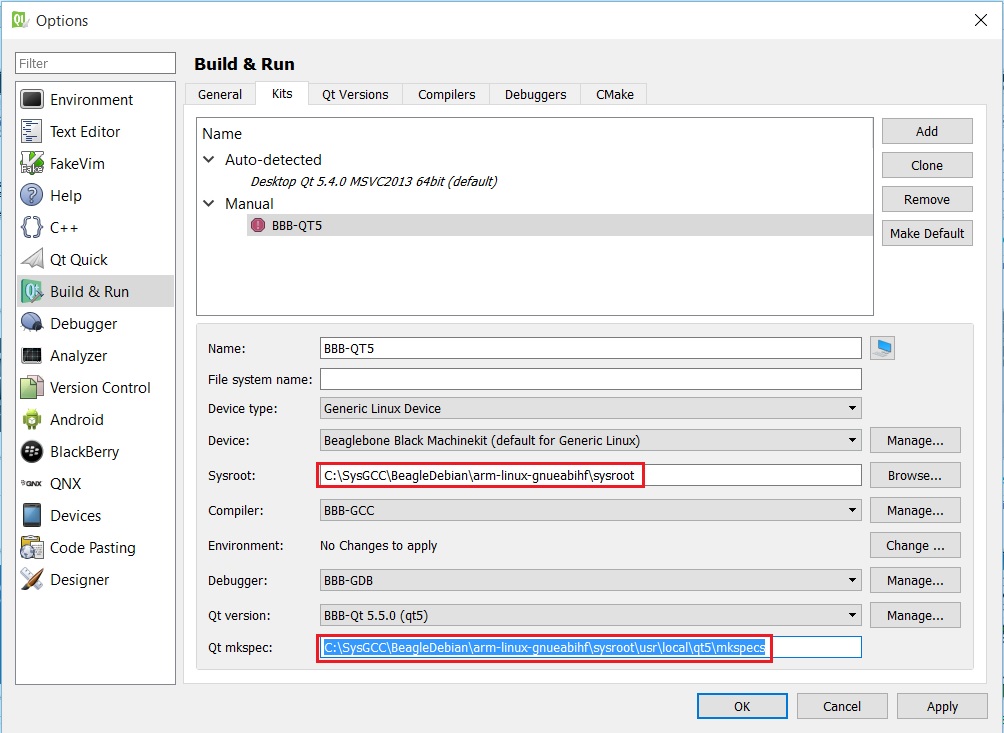1004x733 pixels.
Task: Collapse the Manual kits group
Action: pos(209,203)
